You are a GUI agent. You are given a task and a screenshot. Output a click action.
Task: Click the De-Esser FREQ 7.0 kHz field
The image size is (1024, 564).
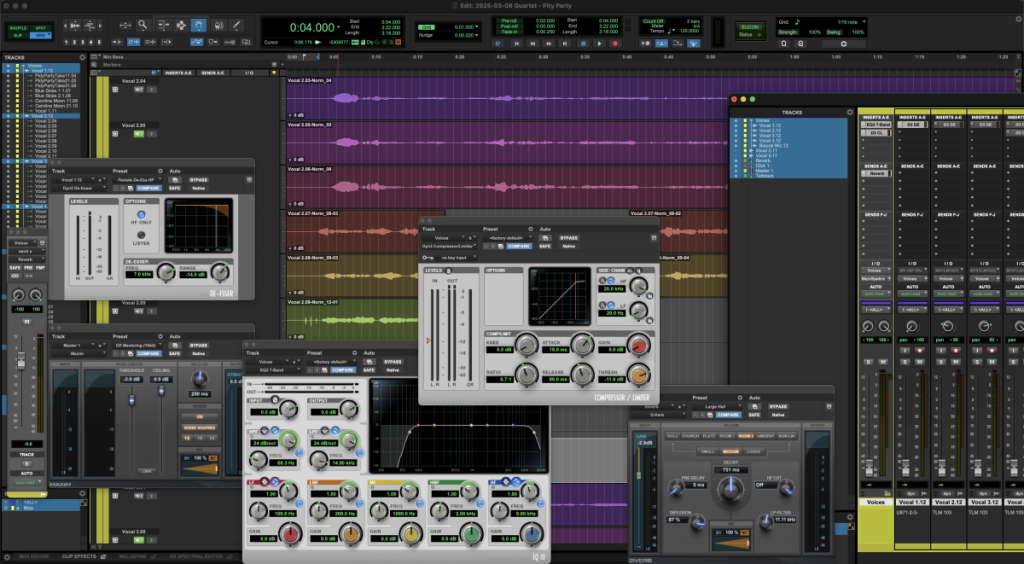[140, 274]
